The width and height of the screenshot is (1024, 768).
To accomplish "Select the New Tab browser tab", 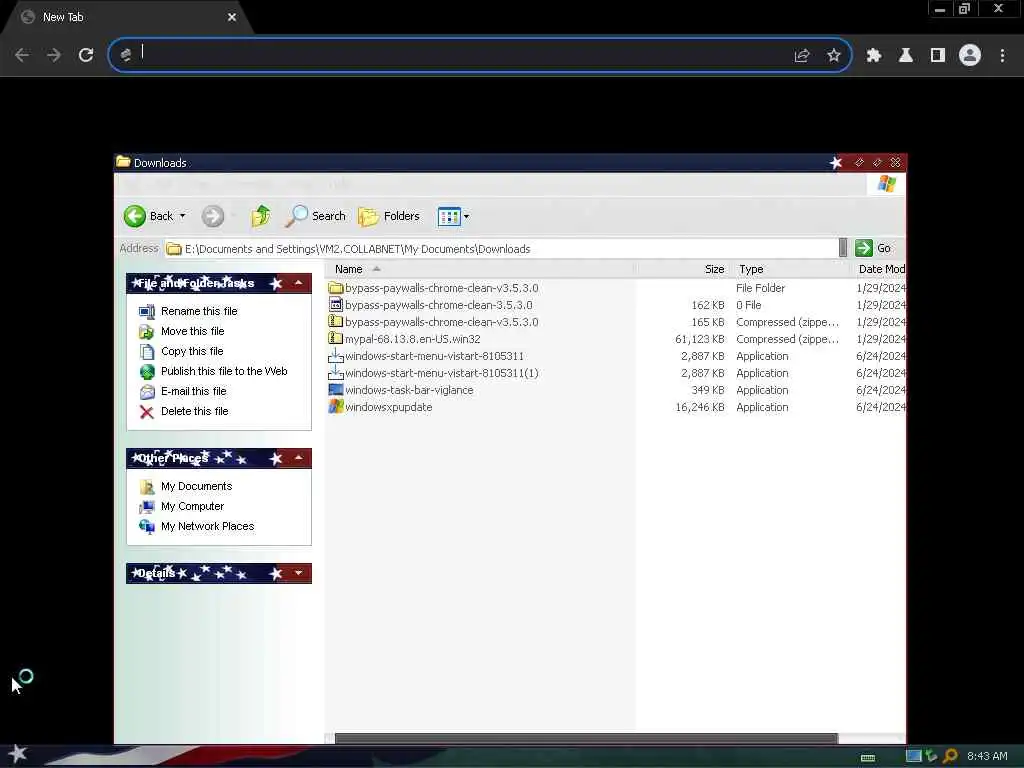I will pos(128,17).
